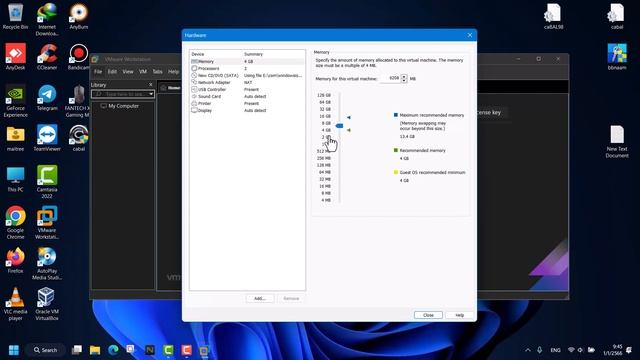Click the 128 GB slider label
This screenshot has width=640, height=360.
[324, 95]
